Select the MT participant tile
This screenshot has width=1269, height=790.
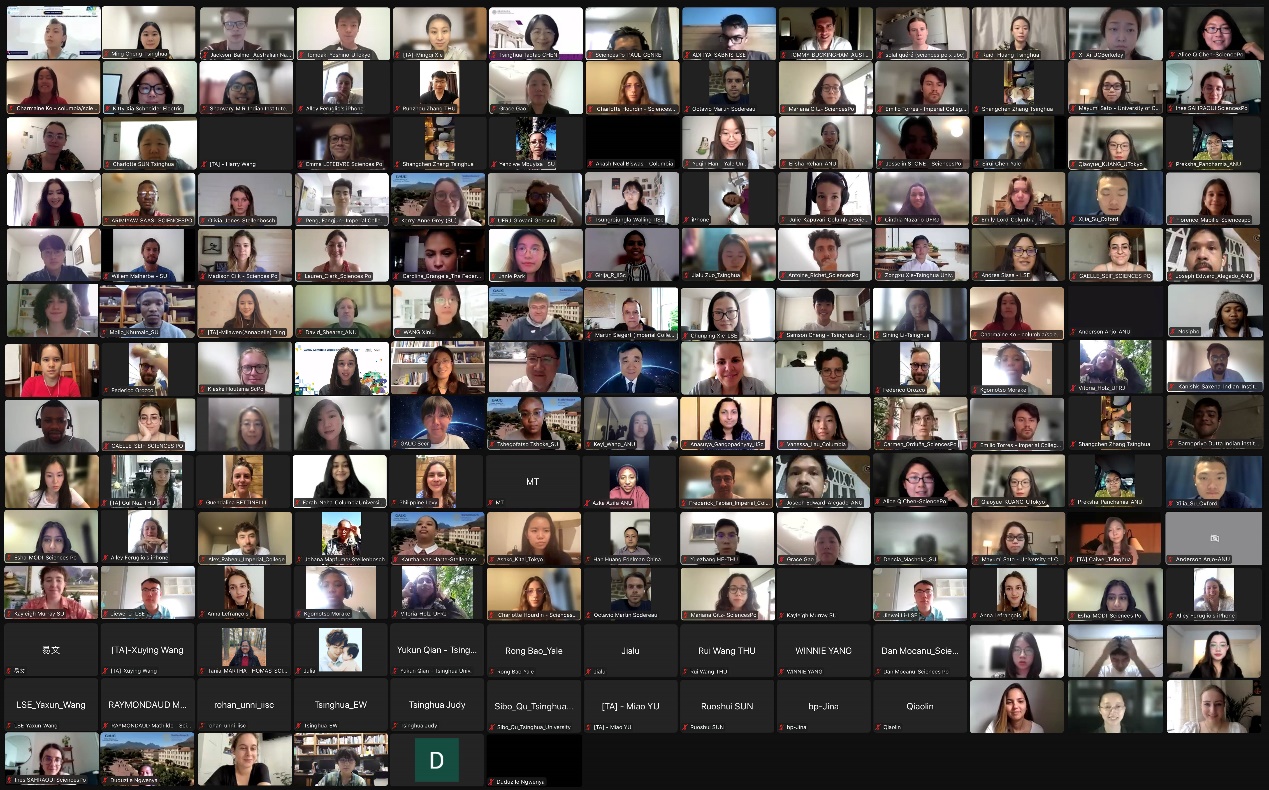[534, 482]
